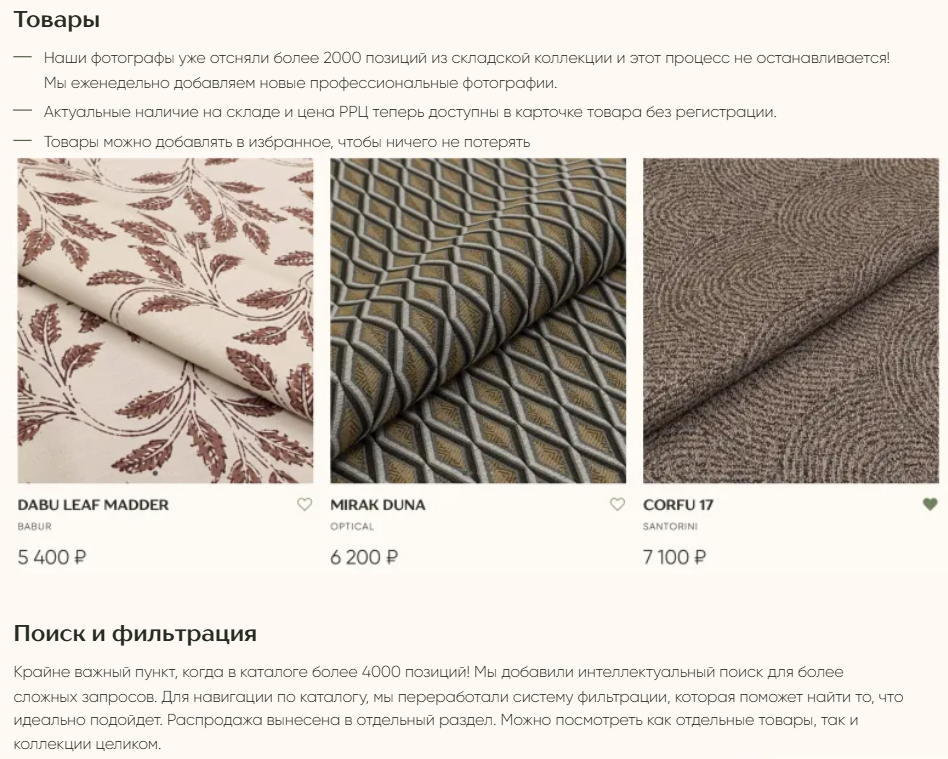Viewport: 948px width, 759px height.
Task: Open the brown Corfu 17 fabric image
Action: tap(791, 321)
